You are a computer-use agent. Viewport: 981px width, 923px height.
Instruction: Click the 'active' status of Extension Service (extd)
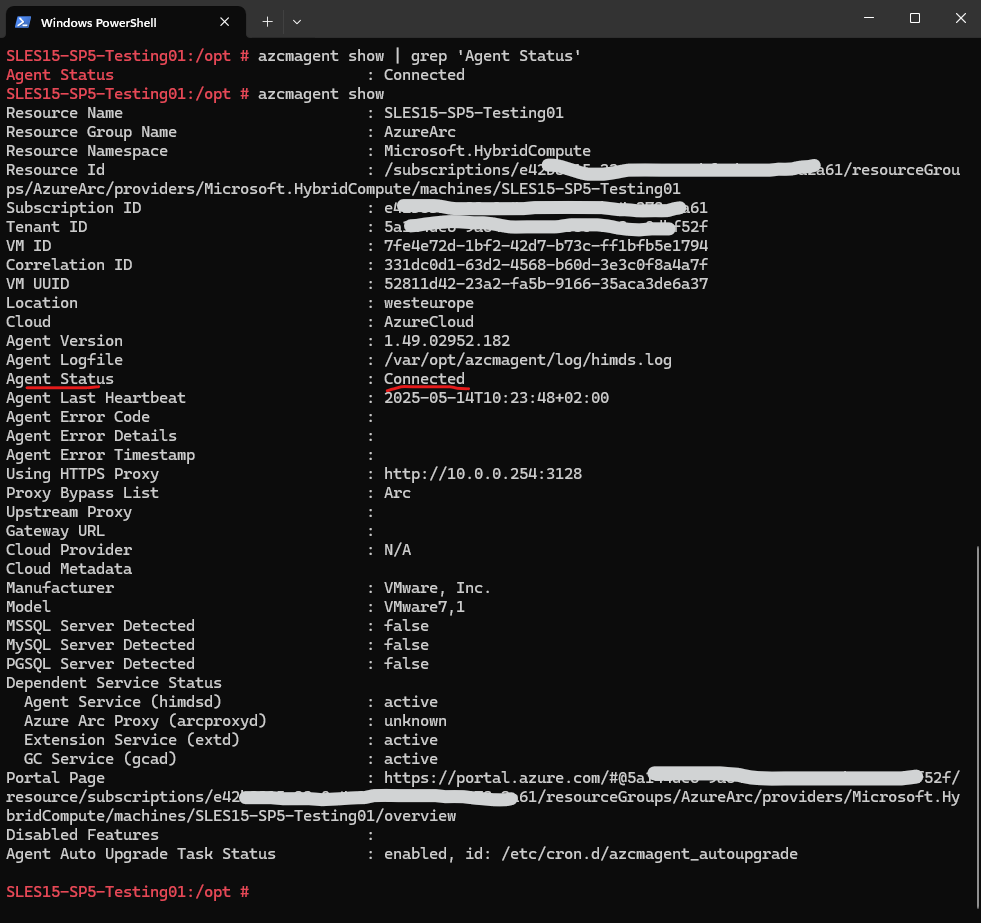point(410,740)
